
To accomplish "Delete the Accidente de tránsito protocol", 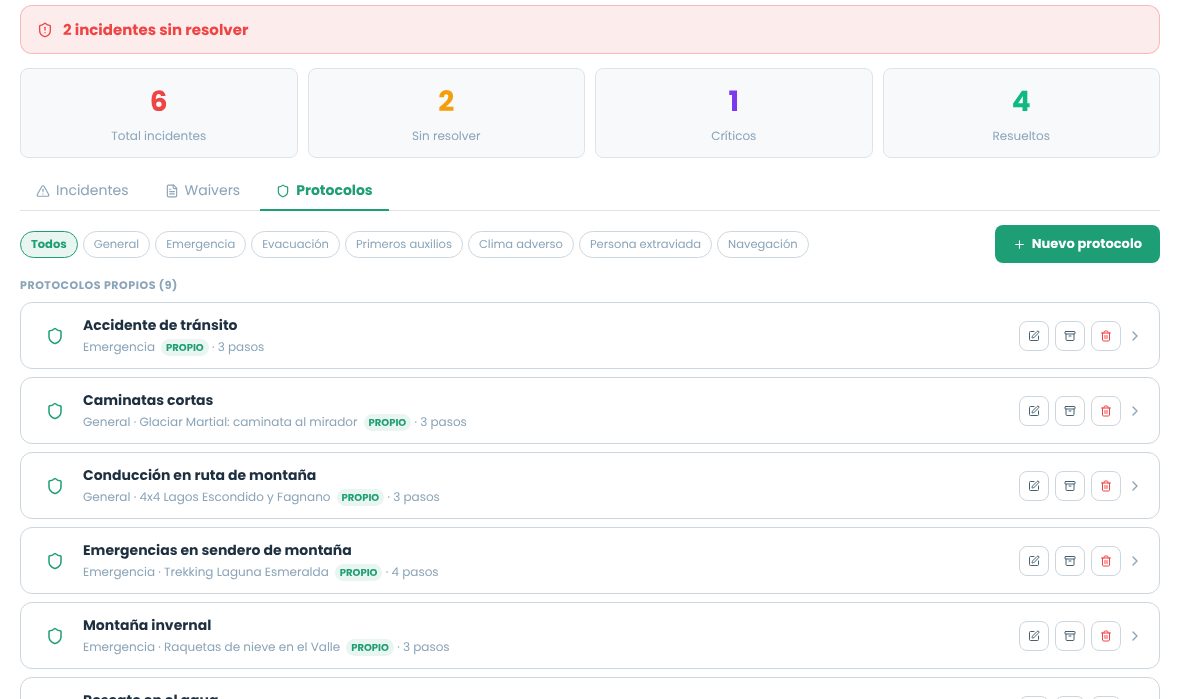I will [x=1105, y=336].
